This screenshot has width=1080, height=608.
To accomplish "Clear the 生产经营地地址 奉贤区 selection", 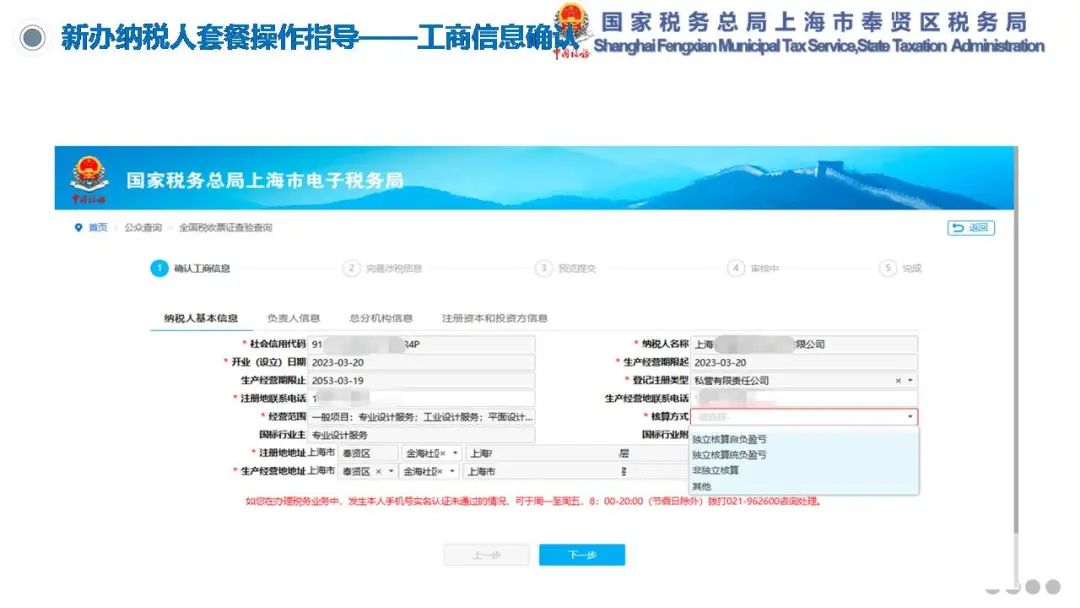I will click(x=378, y=472).
